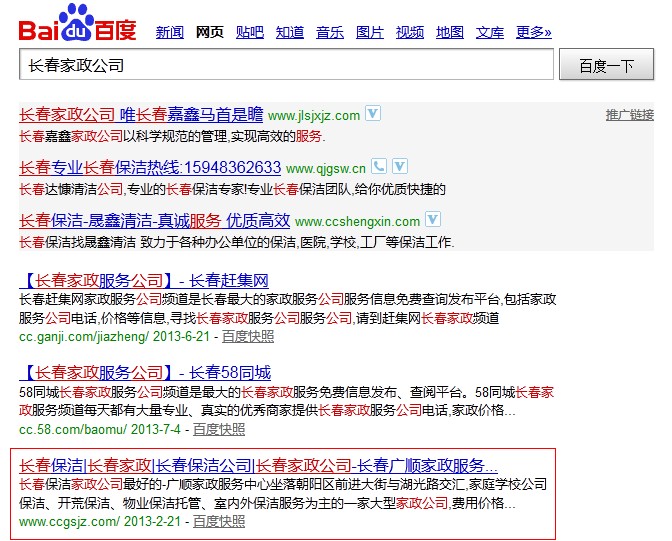Open the 新闻 search tab
This screenshot has width=672, height=541.
click(170, 32)
